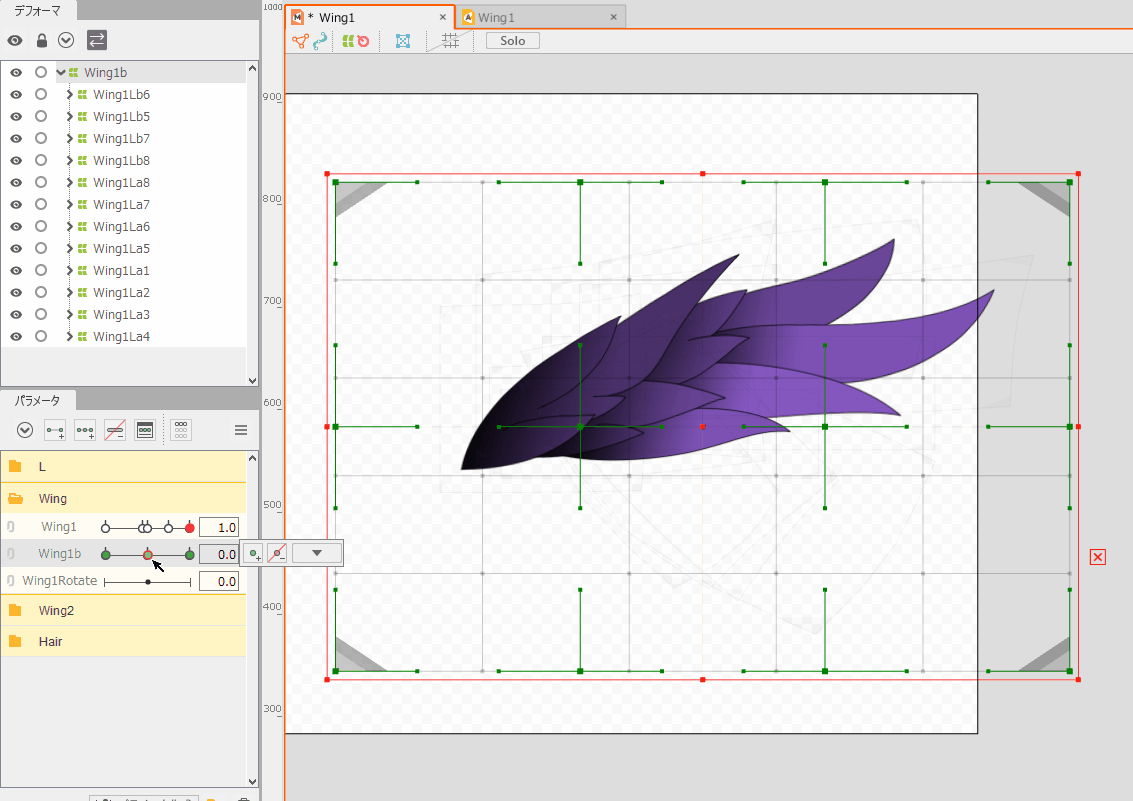Click the swap arrows icon in the deformer toolbar
1133x801 pixels.
click(x=97, y=40)
